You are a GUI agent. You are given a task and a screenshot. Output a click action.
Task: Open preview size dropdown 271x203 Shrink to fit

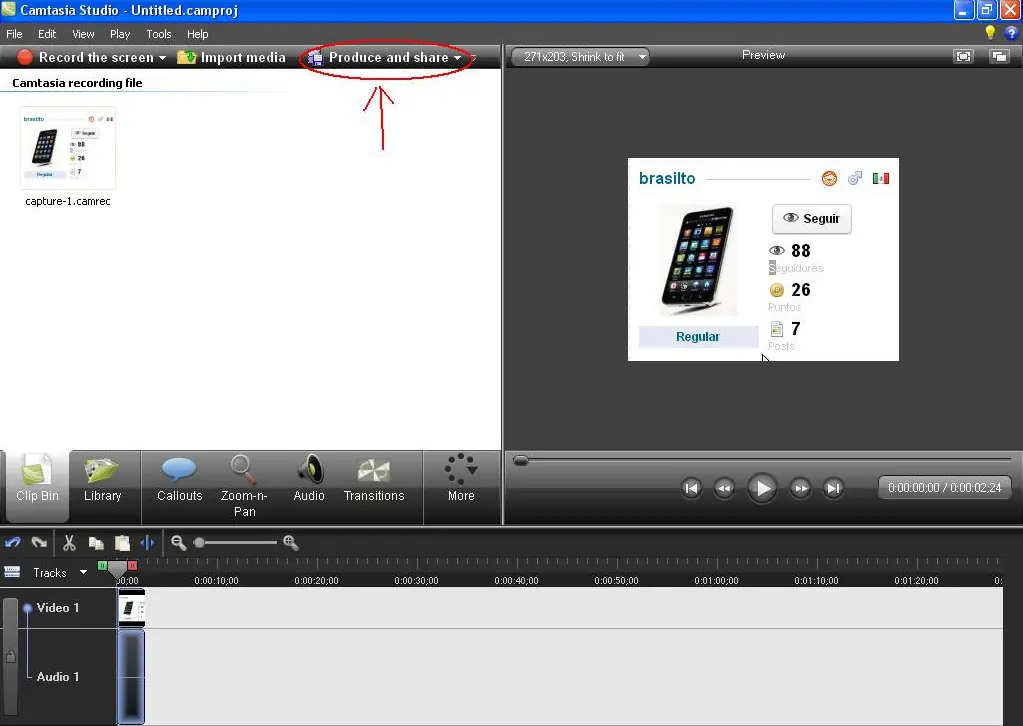point(579,57)
